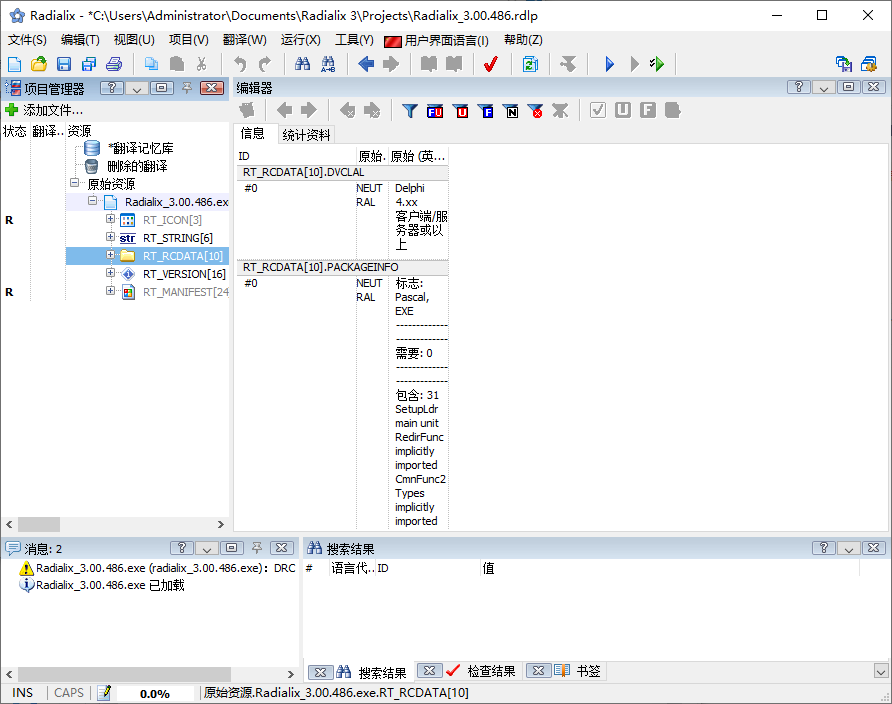Open the filter icon in the editor toolbar
The height and width of the screenshot is (704, 892).
pos(410,112)
